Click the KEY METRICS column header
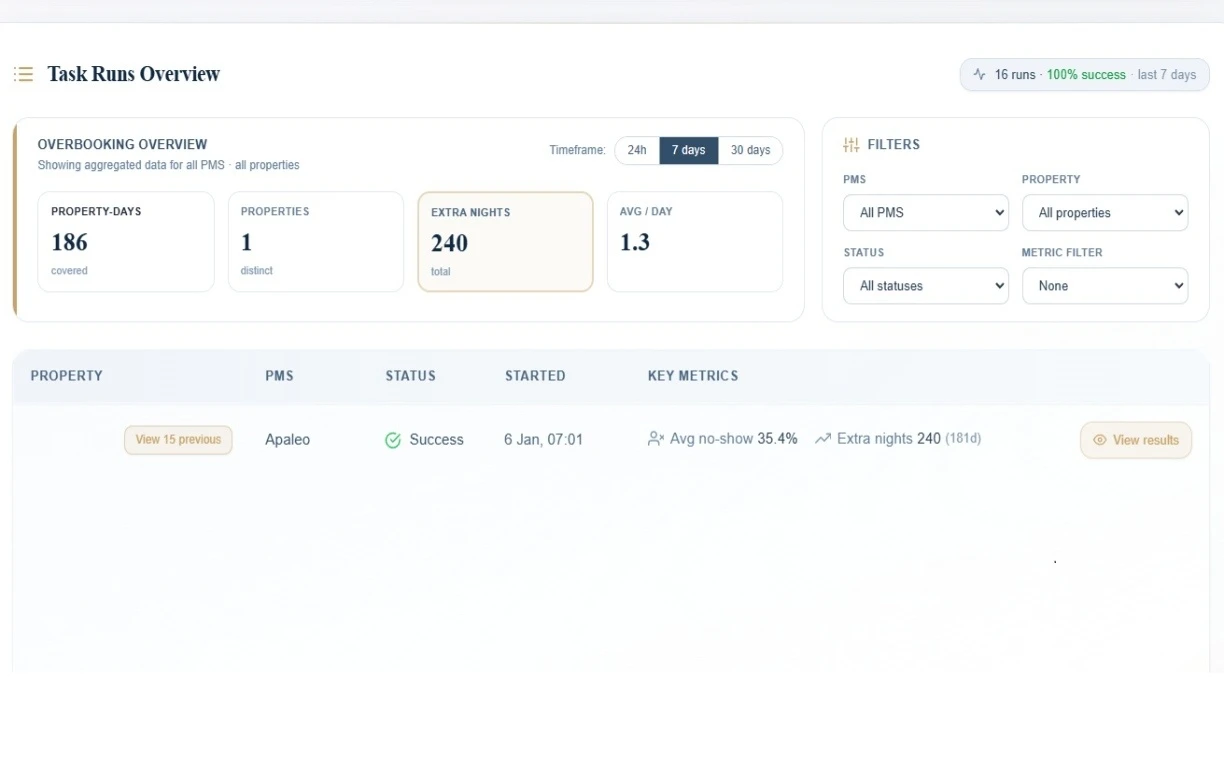Screen dimensions: 1224x768 coord(692,376)
